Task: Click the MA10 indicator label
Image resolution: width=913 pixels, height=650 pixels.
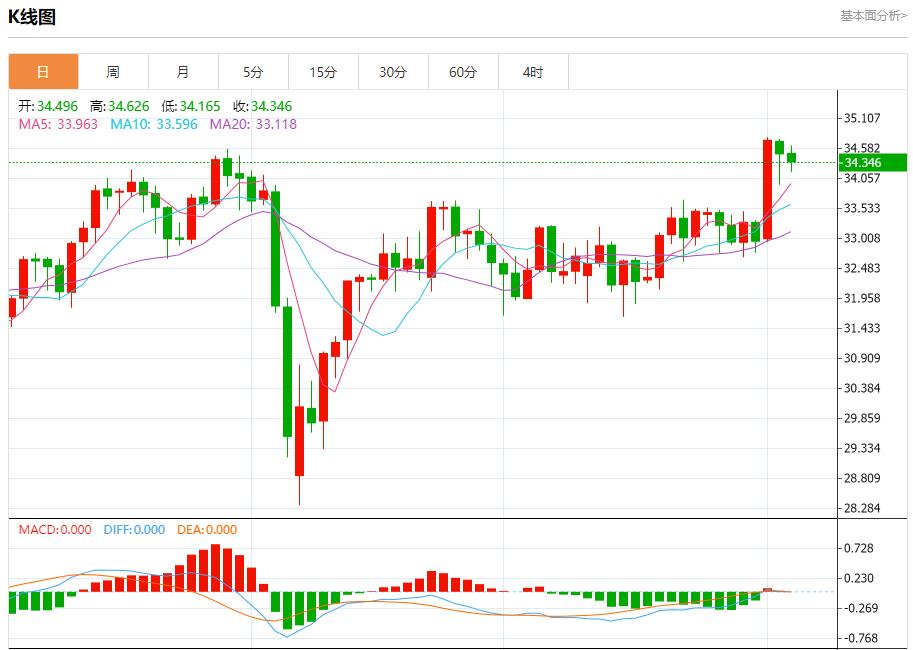Action: (154, 124)
